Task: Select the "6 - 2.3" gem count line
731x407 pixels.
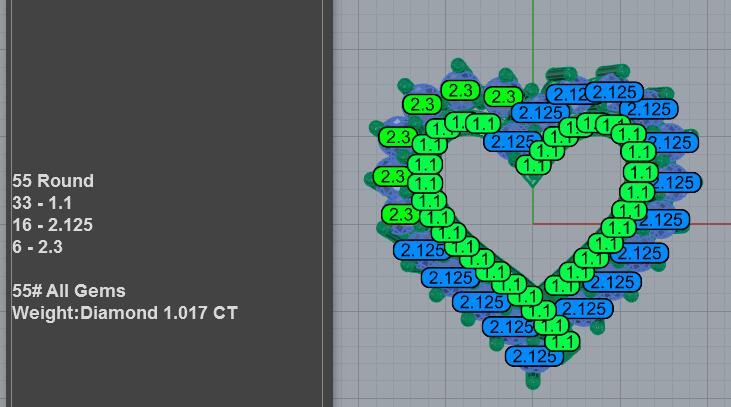Action: point(37,247)
